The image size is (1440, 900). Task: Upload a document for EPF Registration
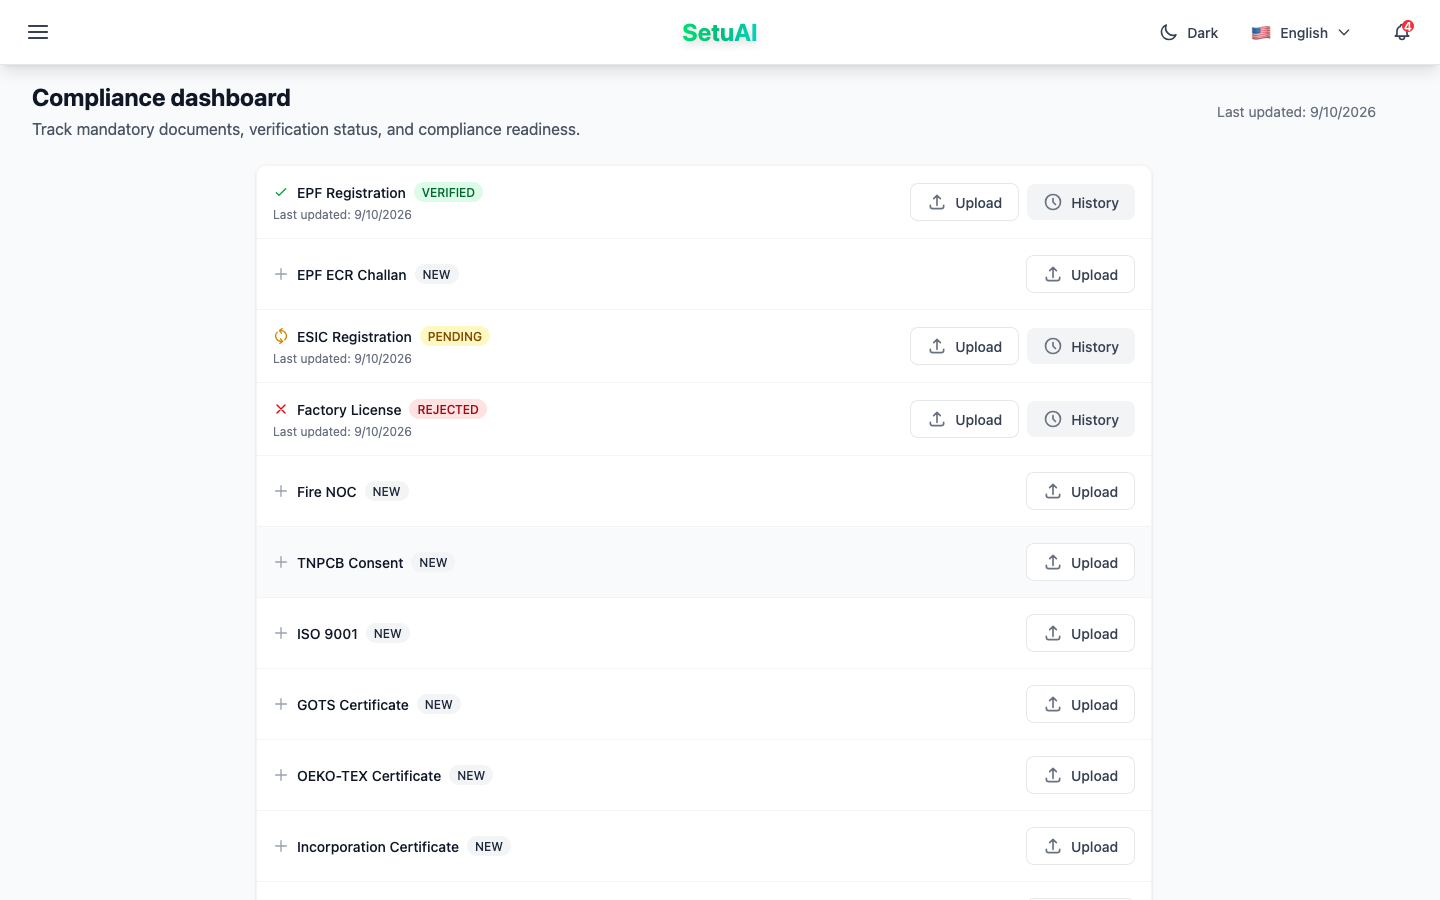click(964, 202)
